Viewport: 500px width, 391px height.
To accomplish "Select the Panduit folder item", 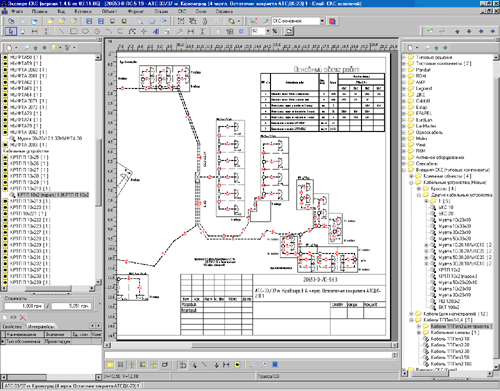I will [423, 70].
